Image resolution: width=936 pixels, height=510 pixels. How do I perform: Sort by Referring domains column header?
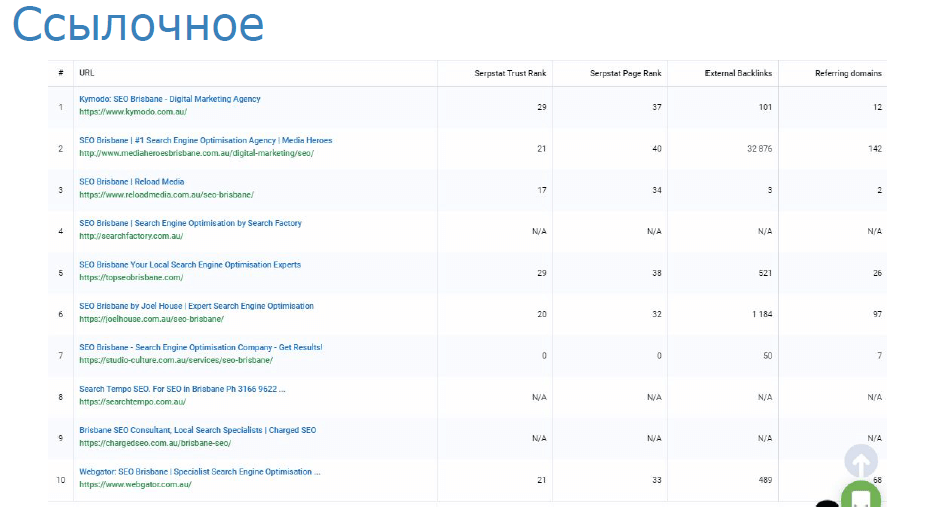[848, 73]
